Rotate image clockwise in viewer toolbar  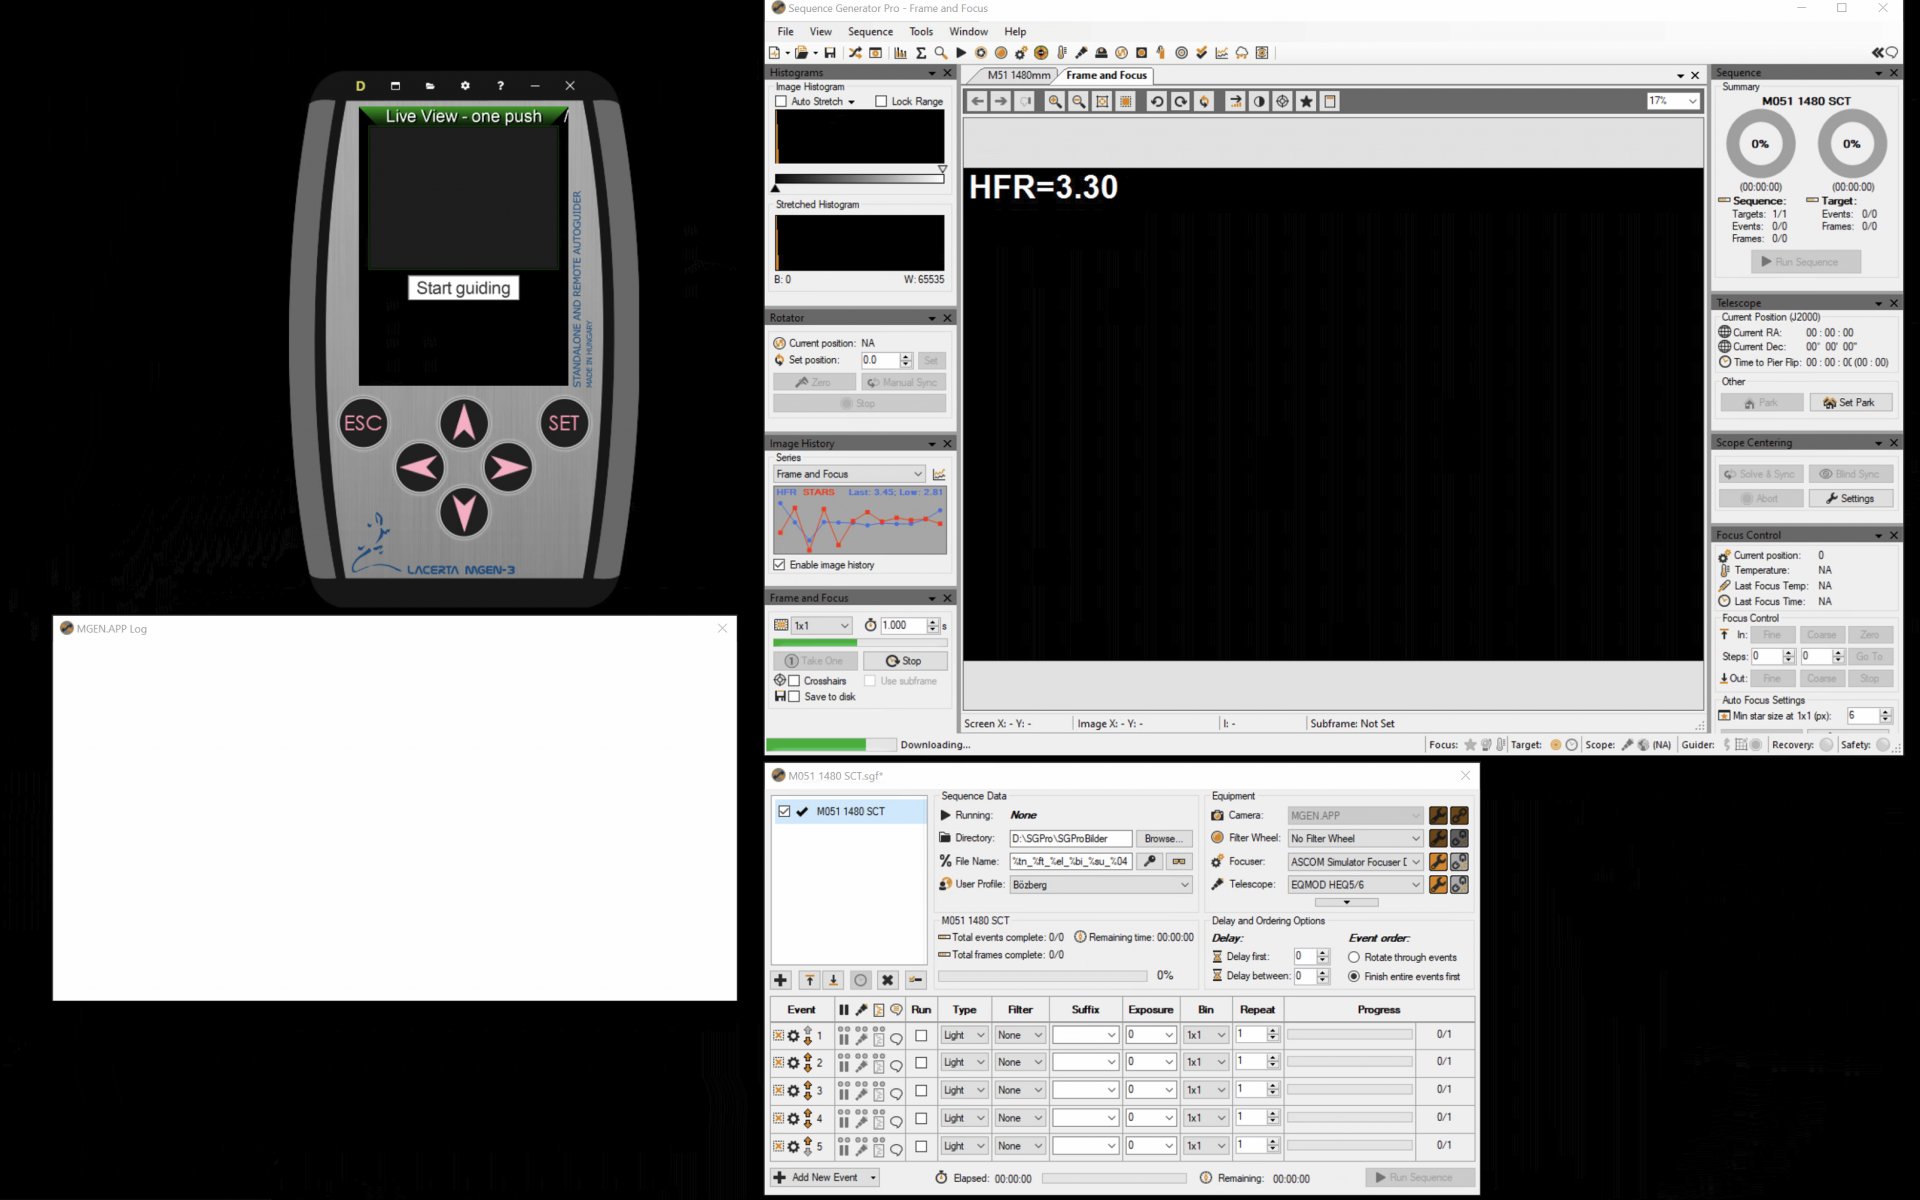coord(1180,101)
